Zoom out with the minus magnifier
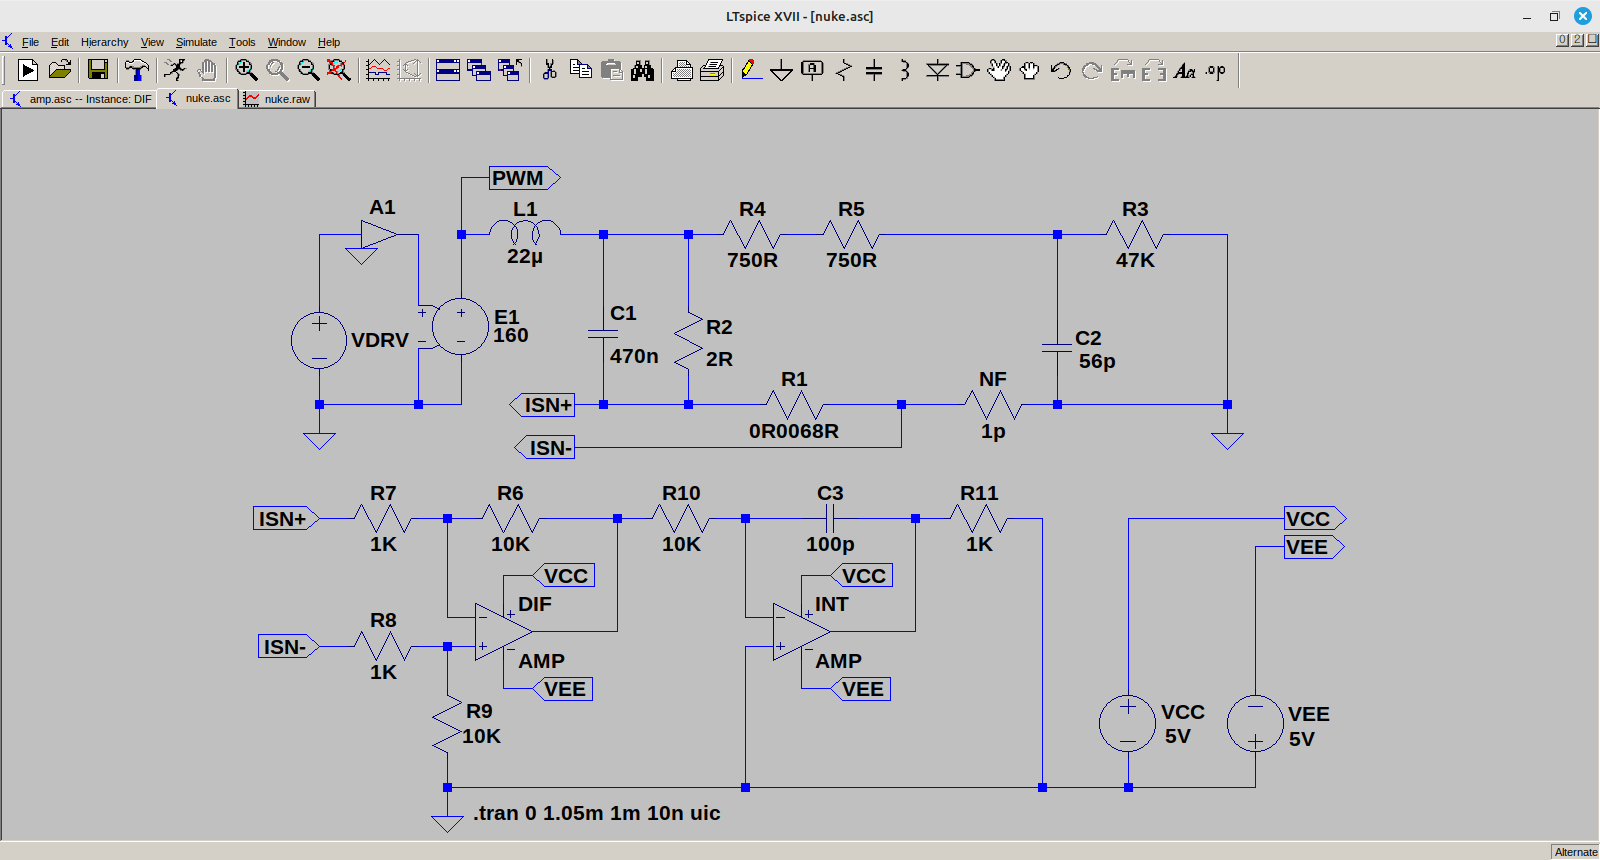The image size is (1600, 860). click(x=308, y=70)
